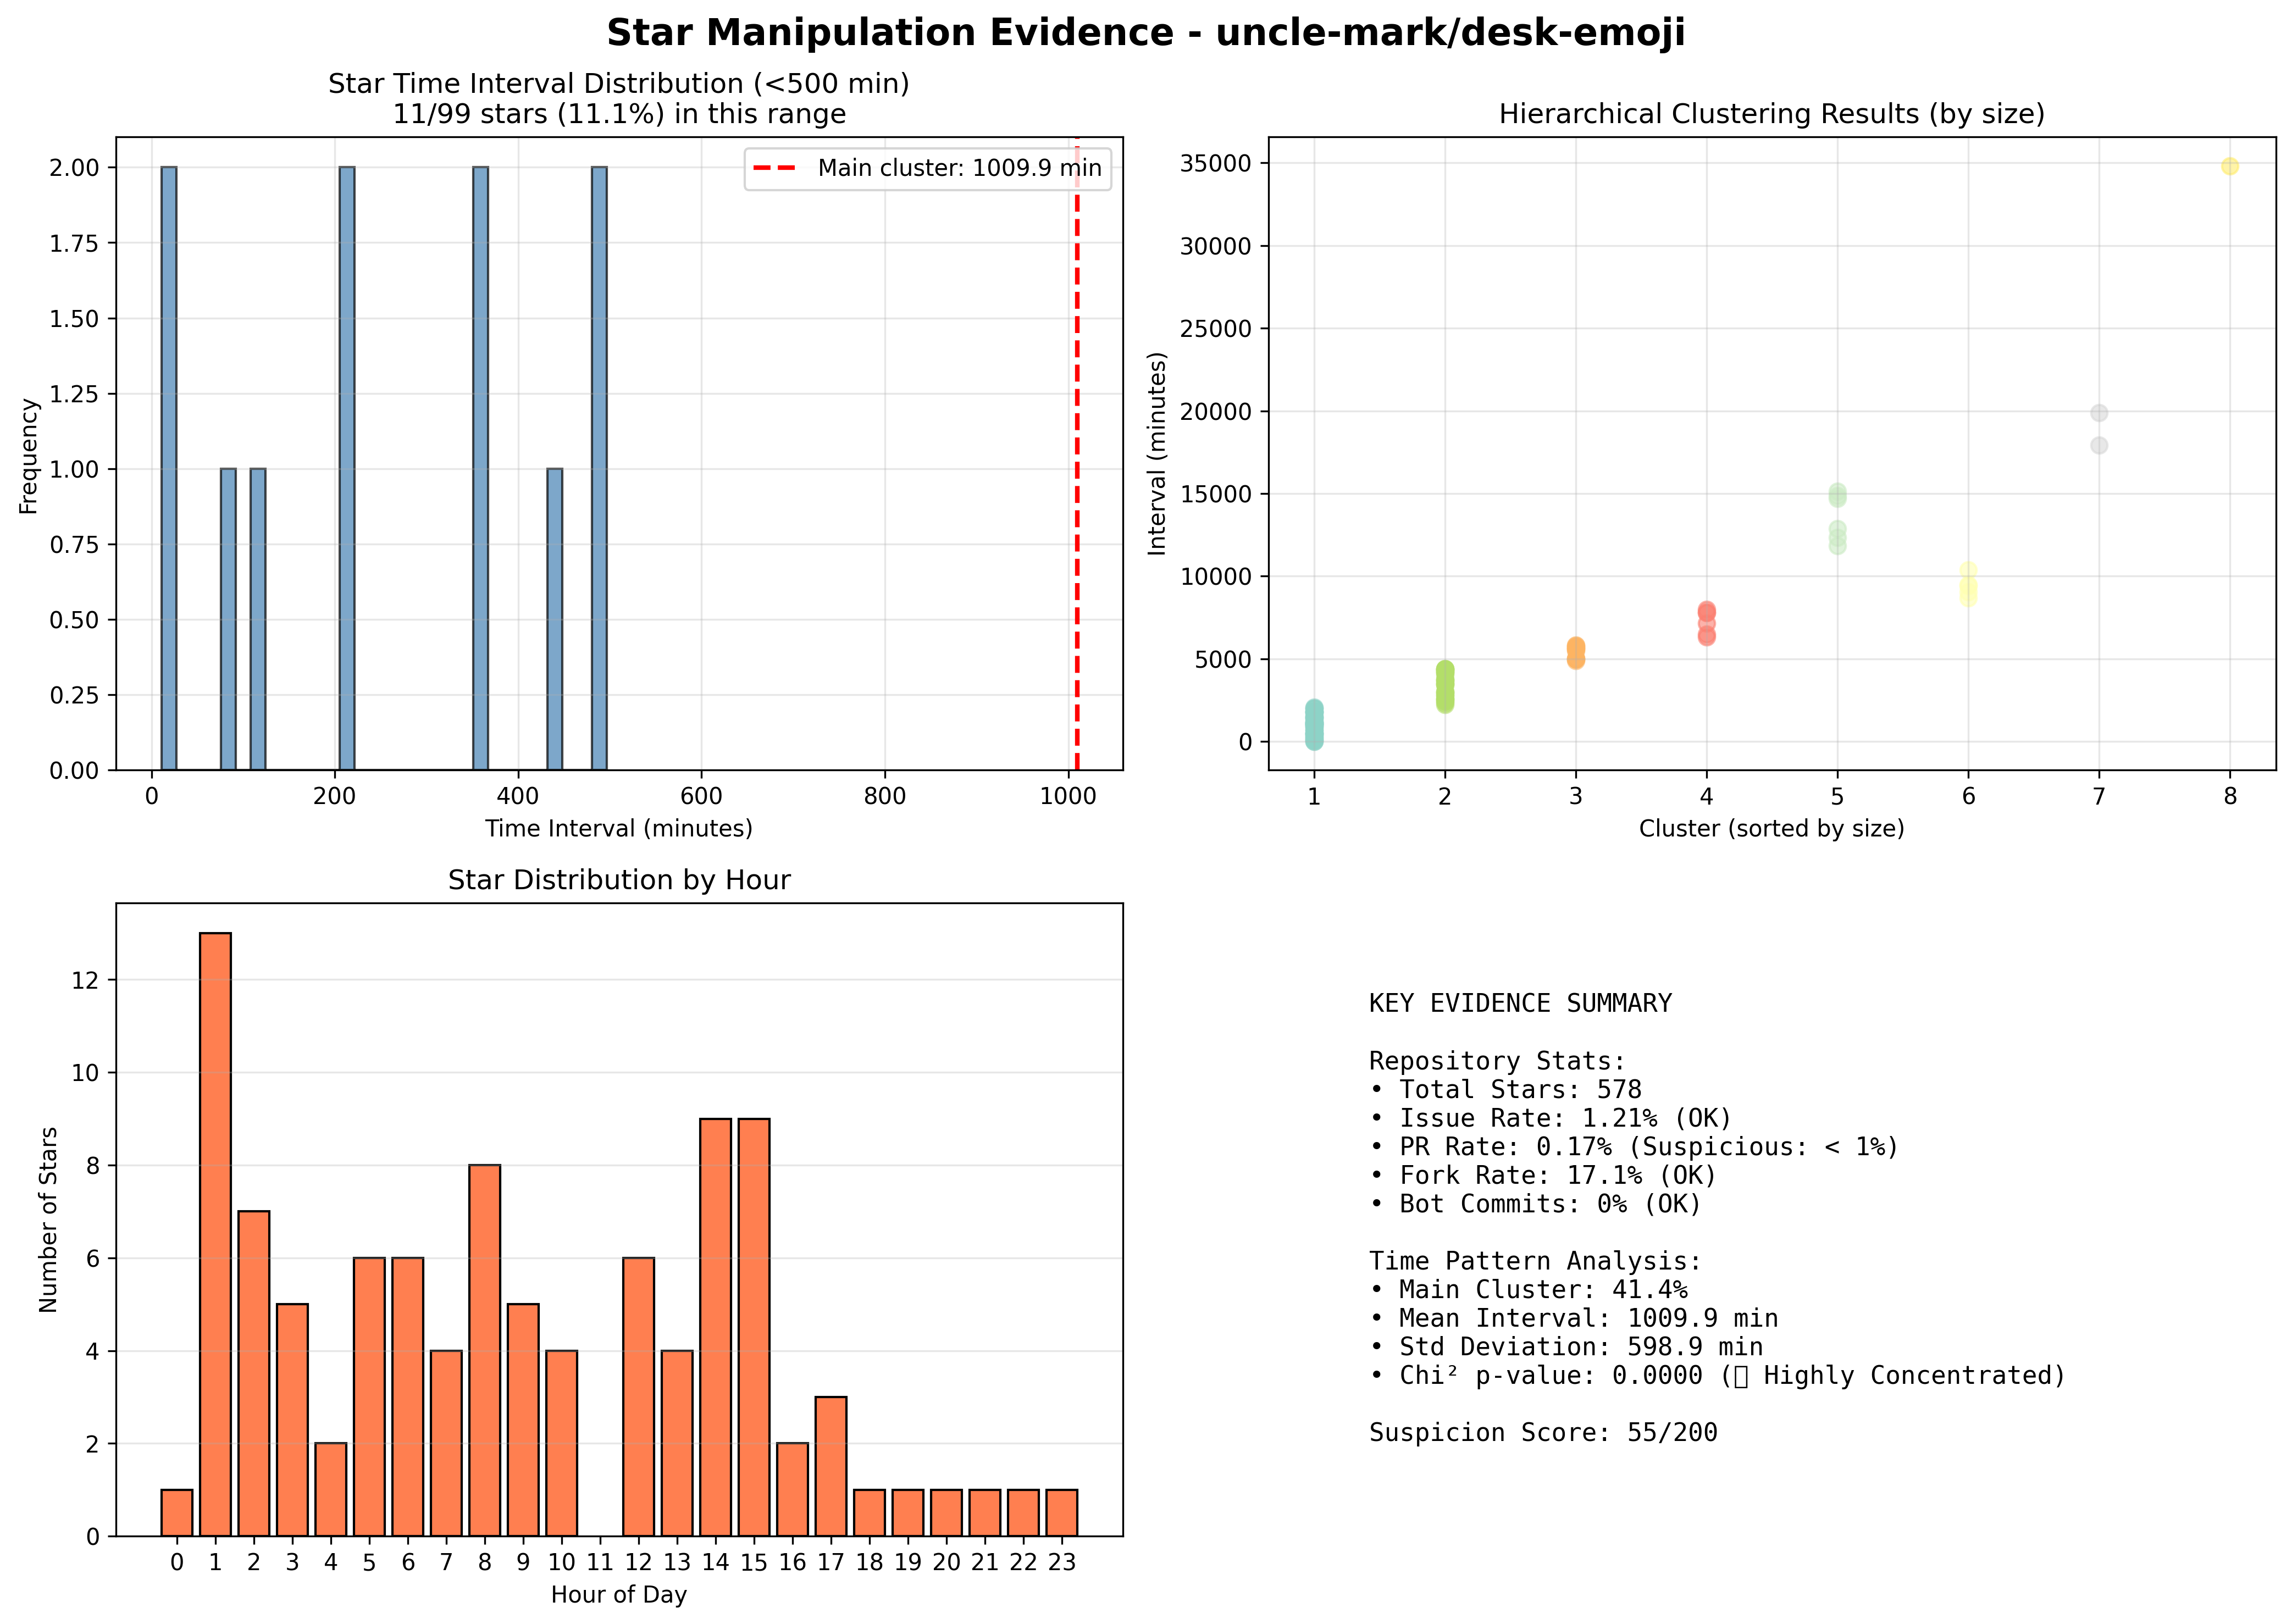Viewport: 2292px width, 1624px height.
Task: Click the hour 15 bar
Action: [754, 1327]
